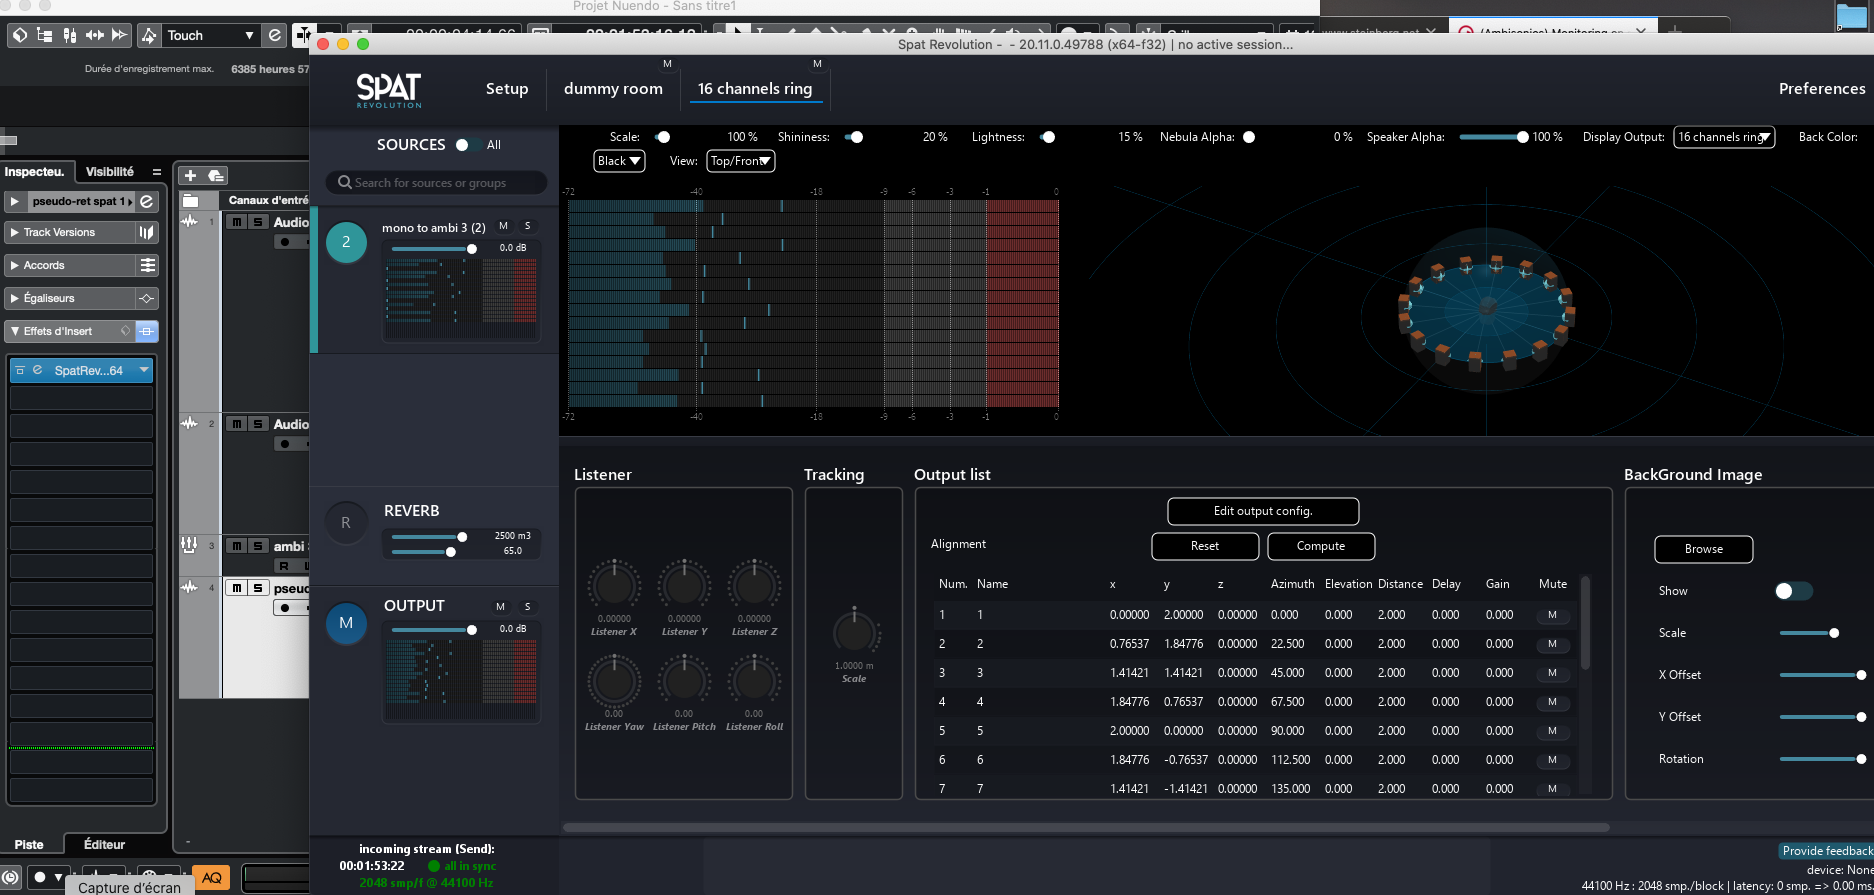Viewport: 1874px width, 895px height.
Task: Click the Accords section settings icon
Action: pos(147,265)
